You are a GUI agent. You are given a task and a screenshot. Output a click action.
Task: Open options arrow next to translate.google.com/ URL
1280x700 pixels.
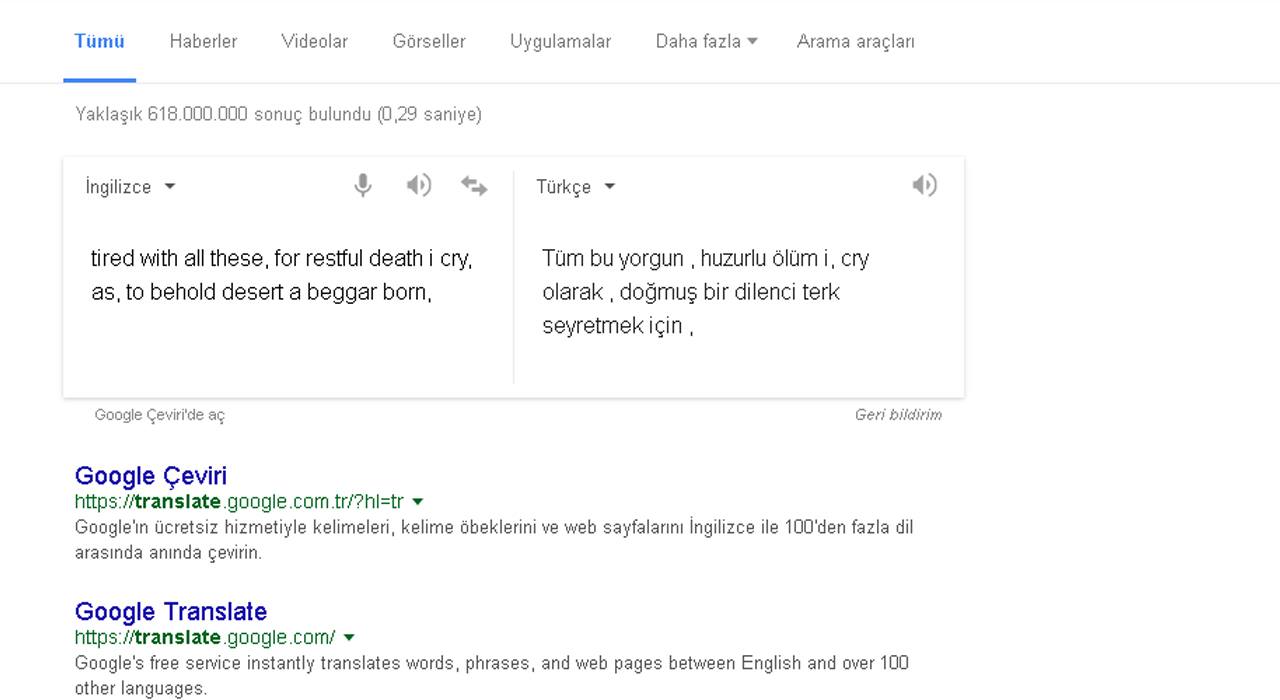(349, 637)
